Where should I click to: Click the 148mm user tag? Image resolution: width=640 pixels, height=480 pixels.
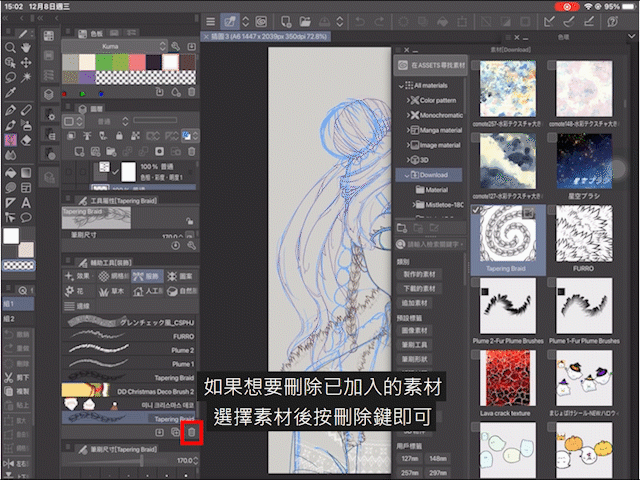[x=438, y=459]
